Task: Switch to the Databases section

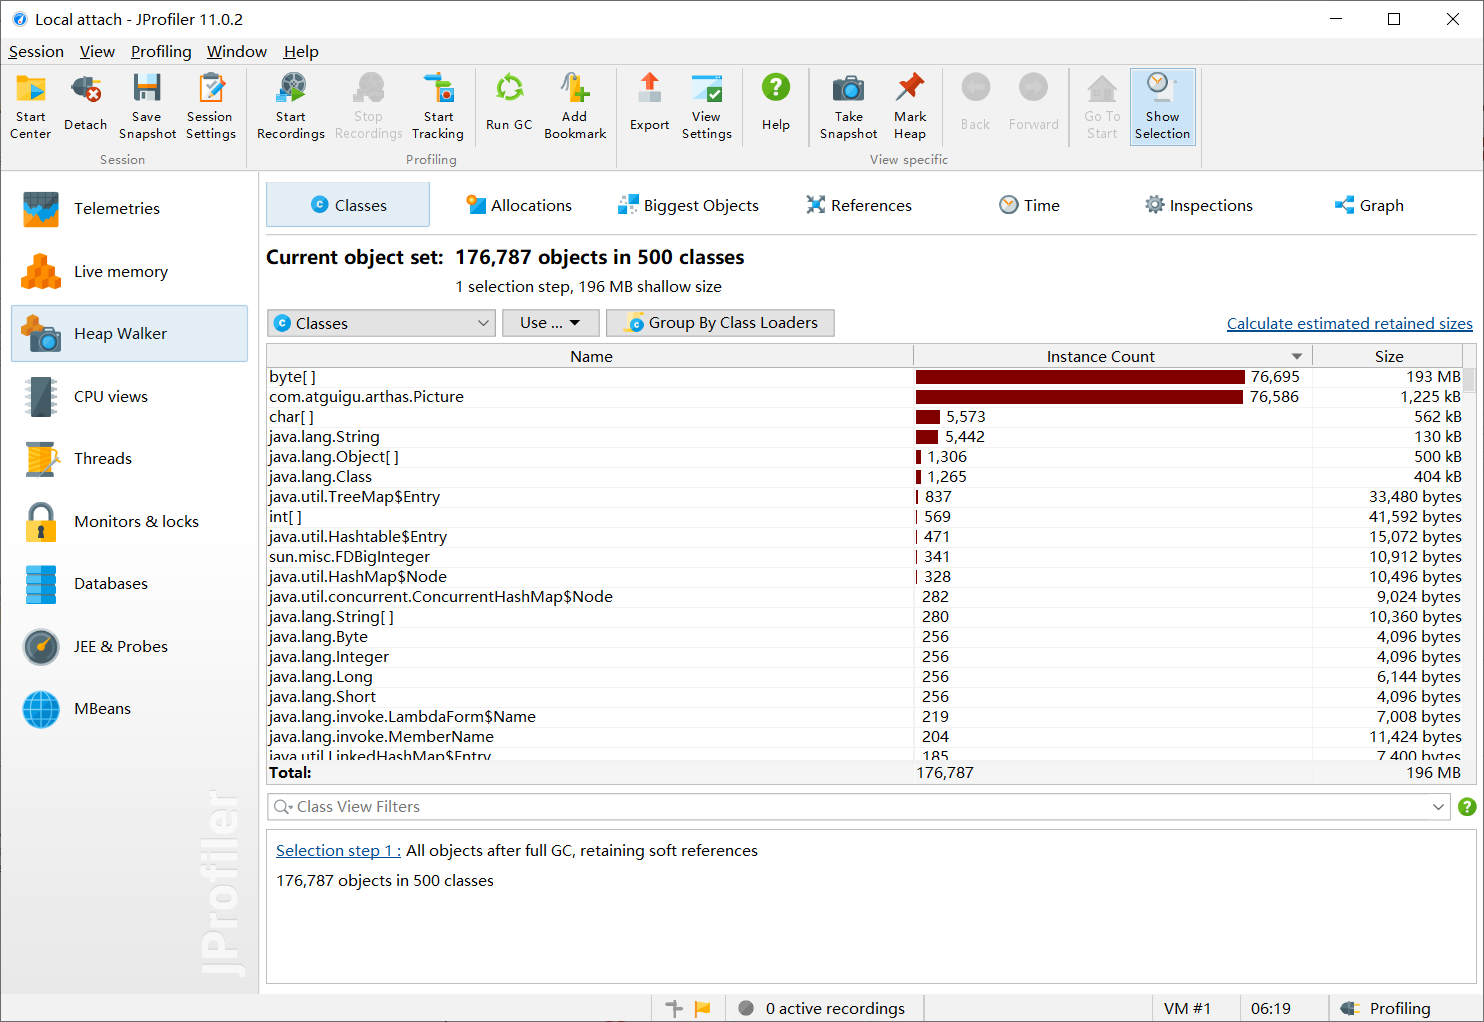Action: click(129, 584)
